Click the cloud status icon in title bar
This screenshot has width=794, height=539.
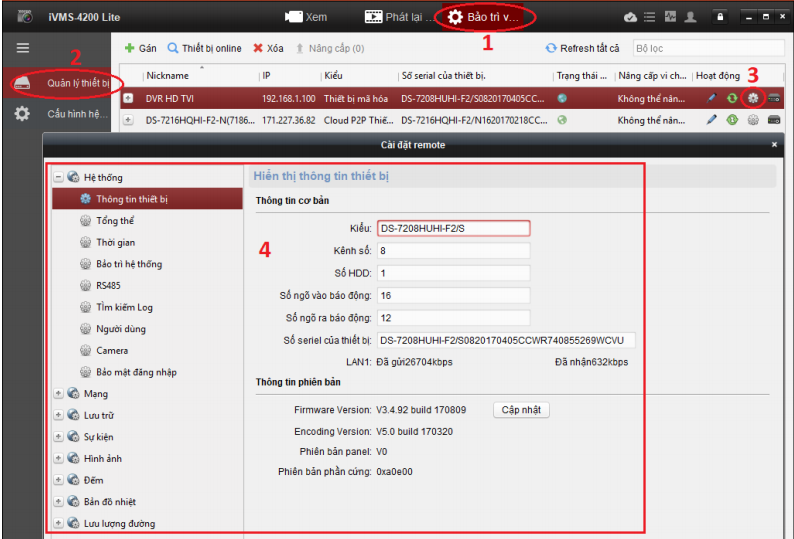(630, 17)
